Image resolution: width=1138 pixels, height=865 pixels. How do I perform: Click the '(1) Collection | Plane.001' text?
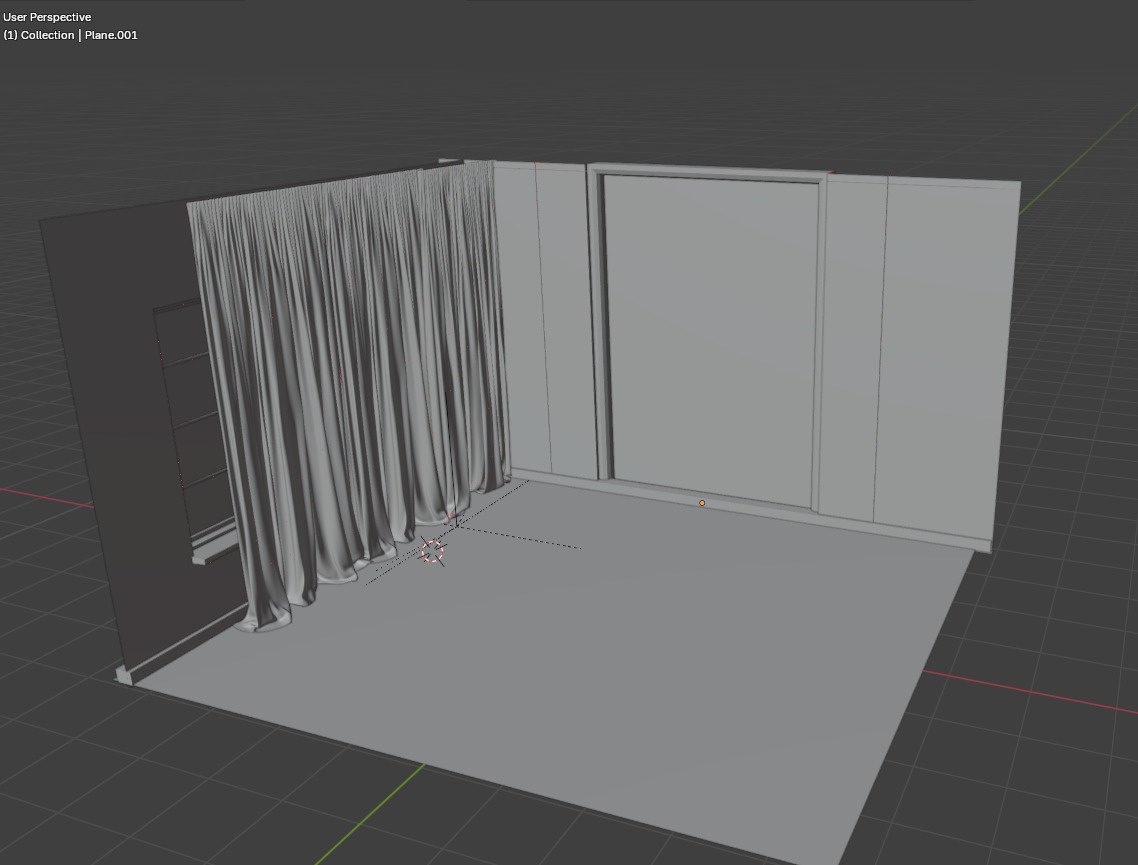[x=70, y=35]
